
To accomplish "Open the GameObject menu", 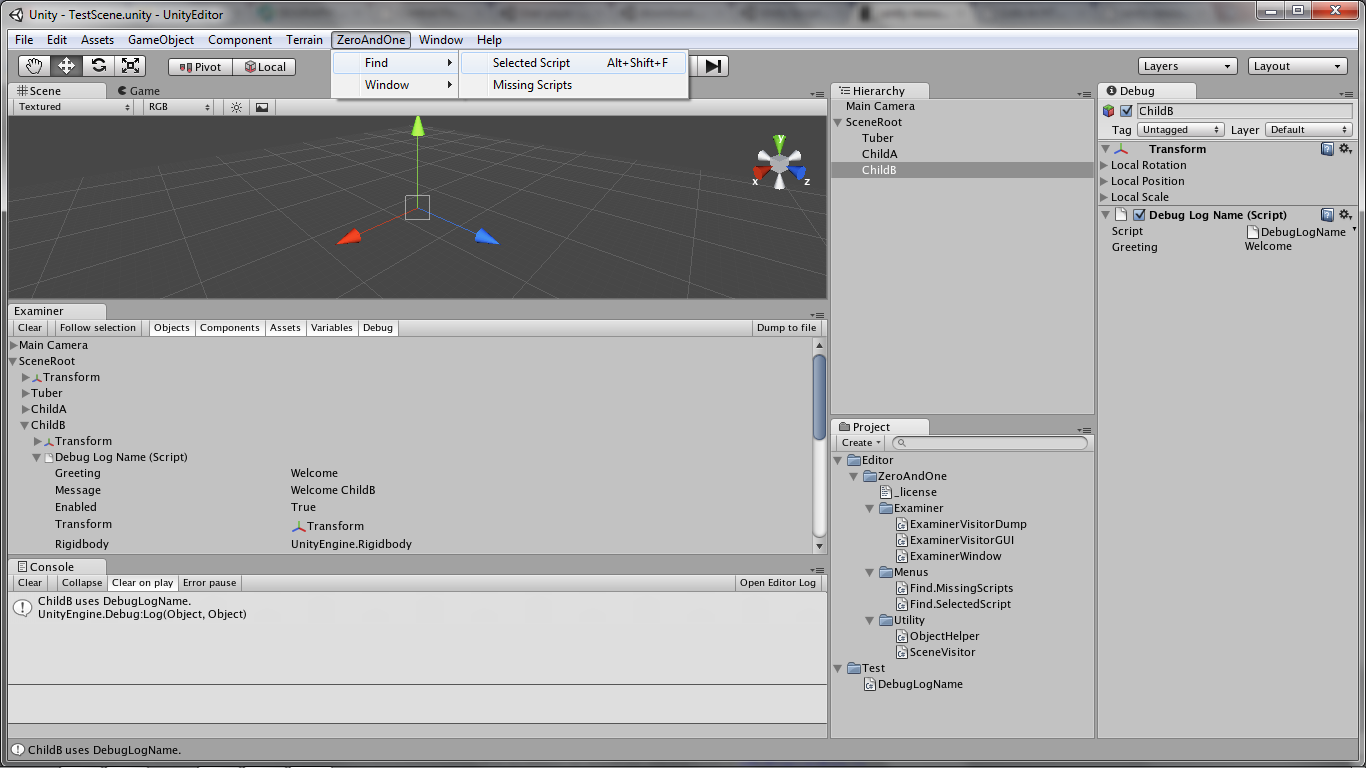I will [x=161, y=40].
